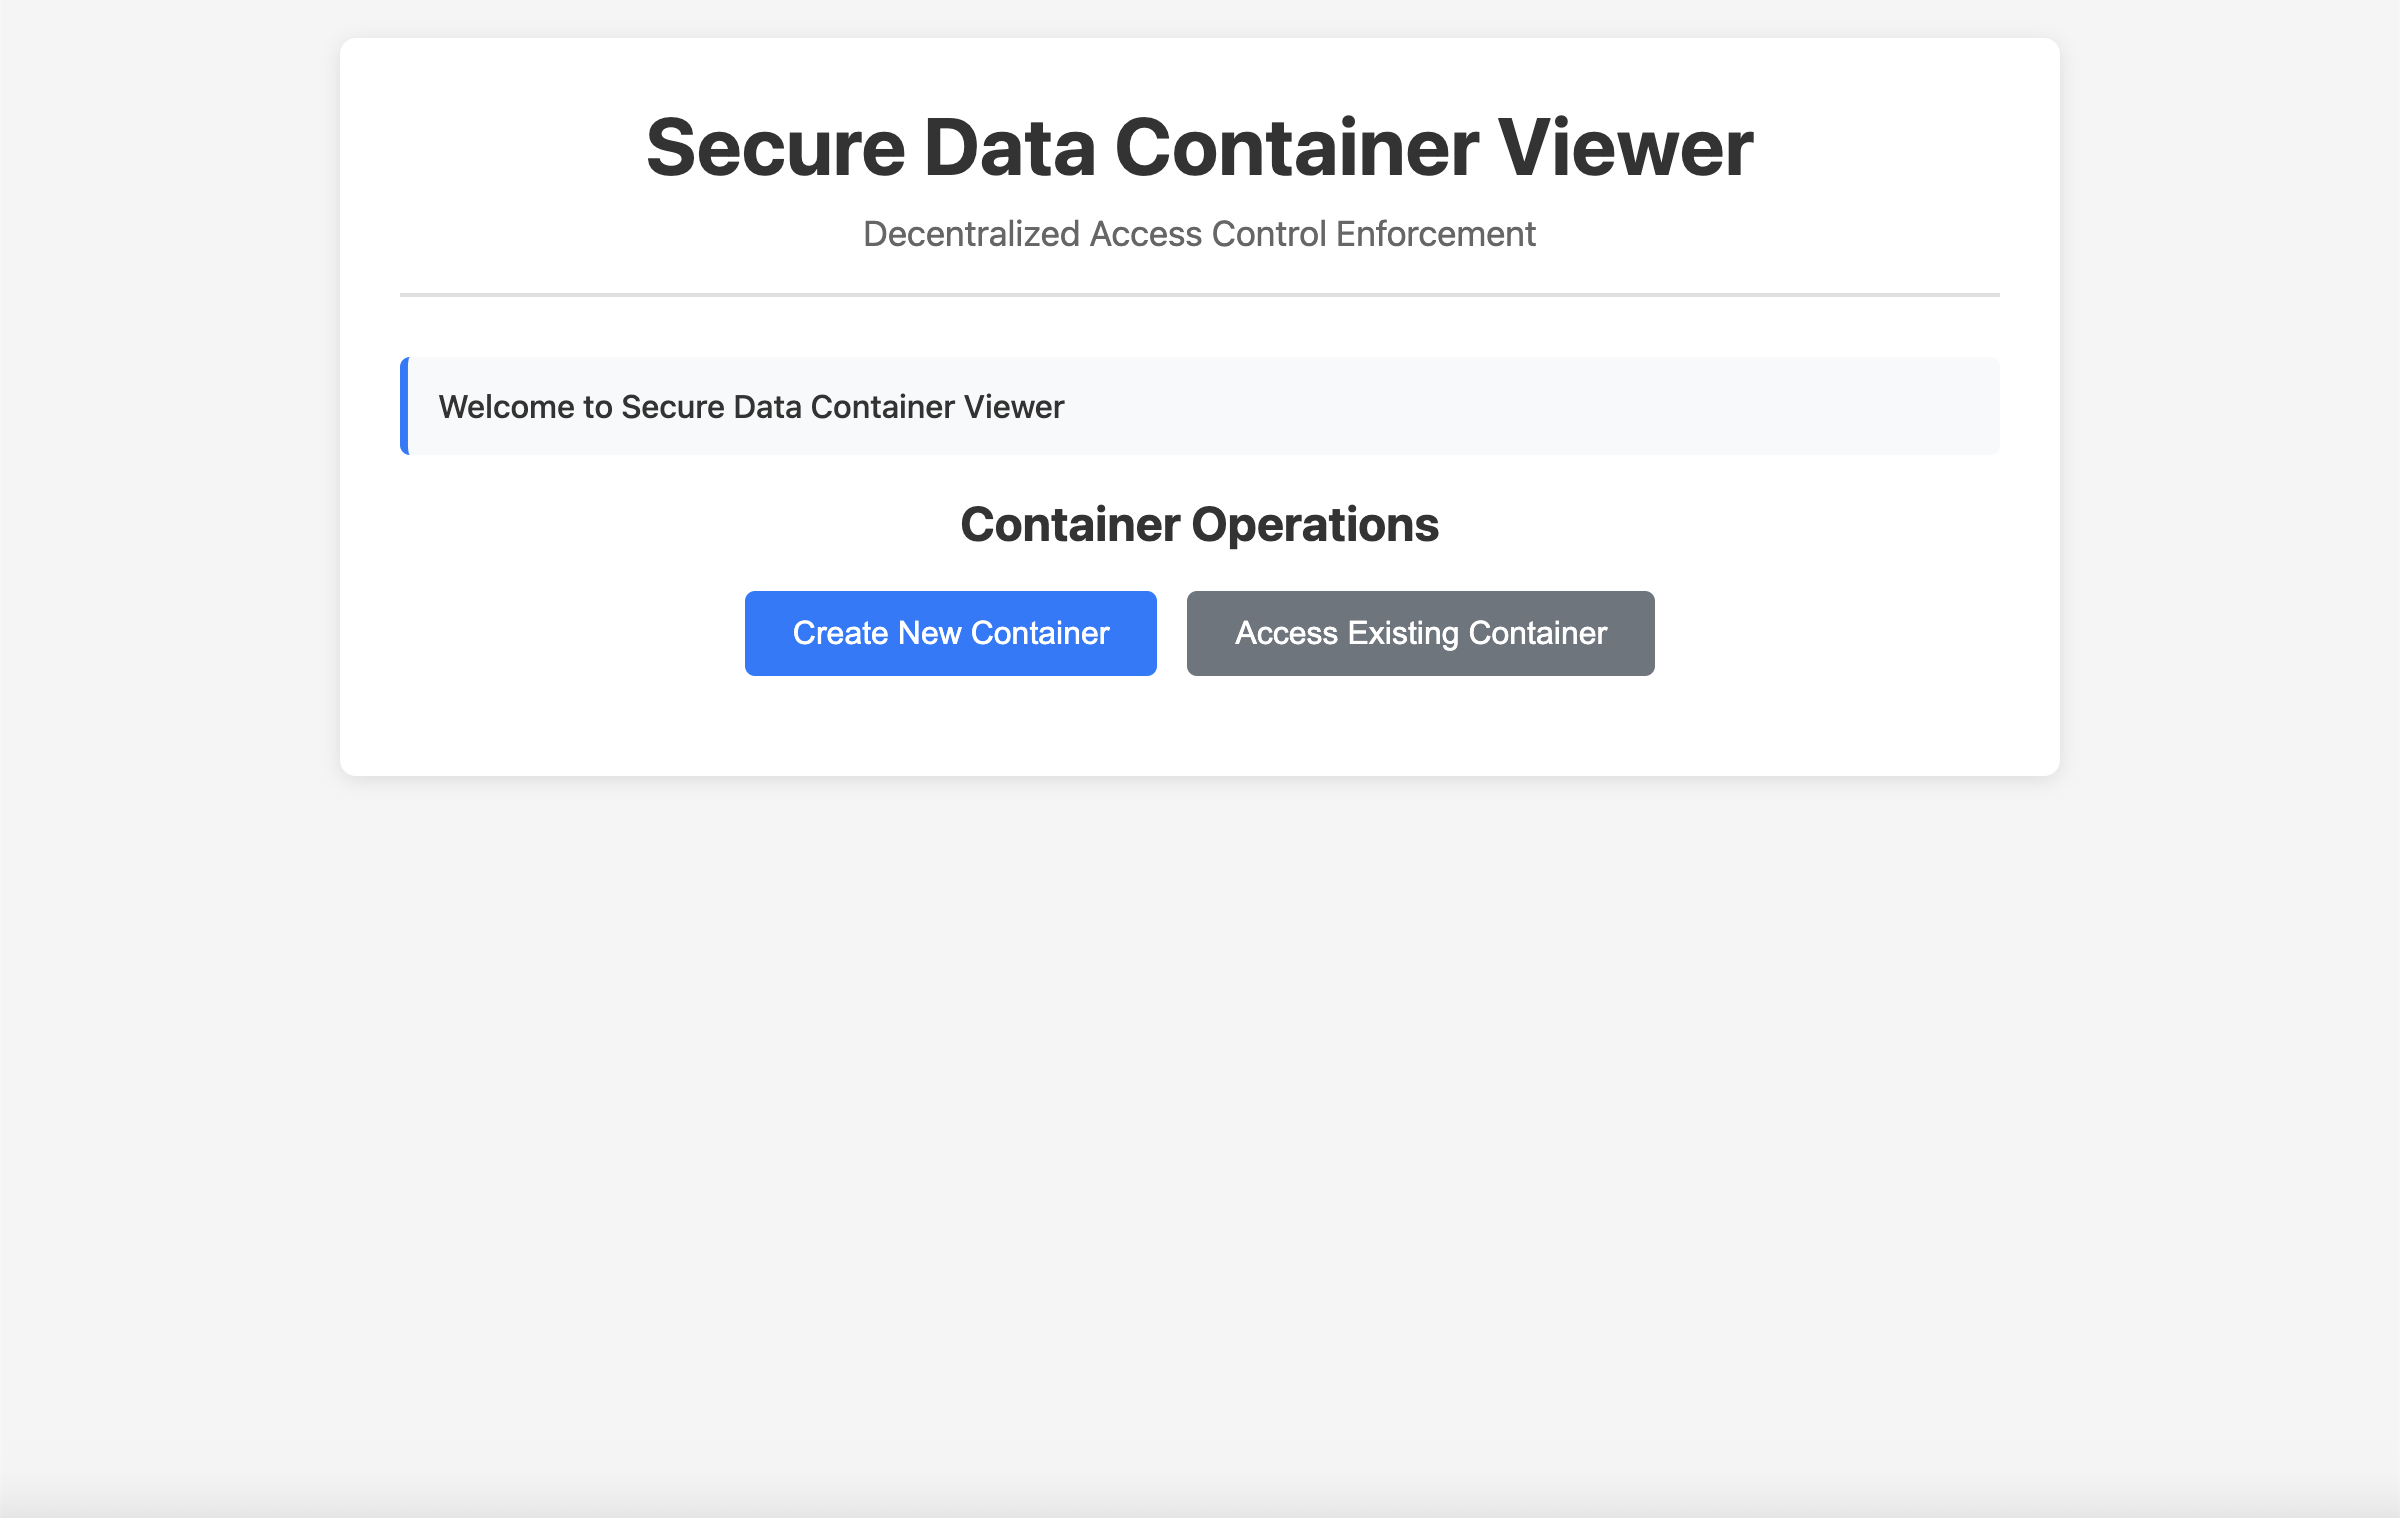2400x1518 pixels.
Task: Click the word "Decentralized" in the subtitle
Action: click(x=971, y=234)
